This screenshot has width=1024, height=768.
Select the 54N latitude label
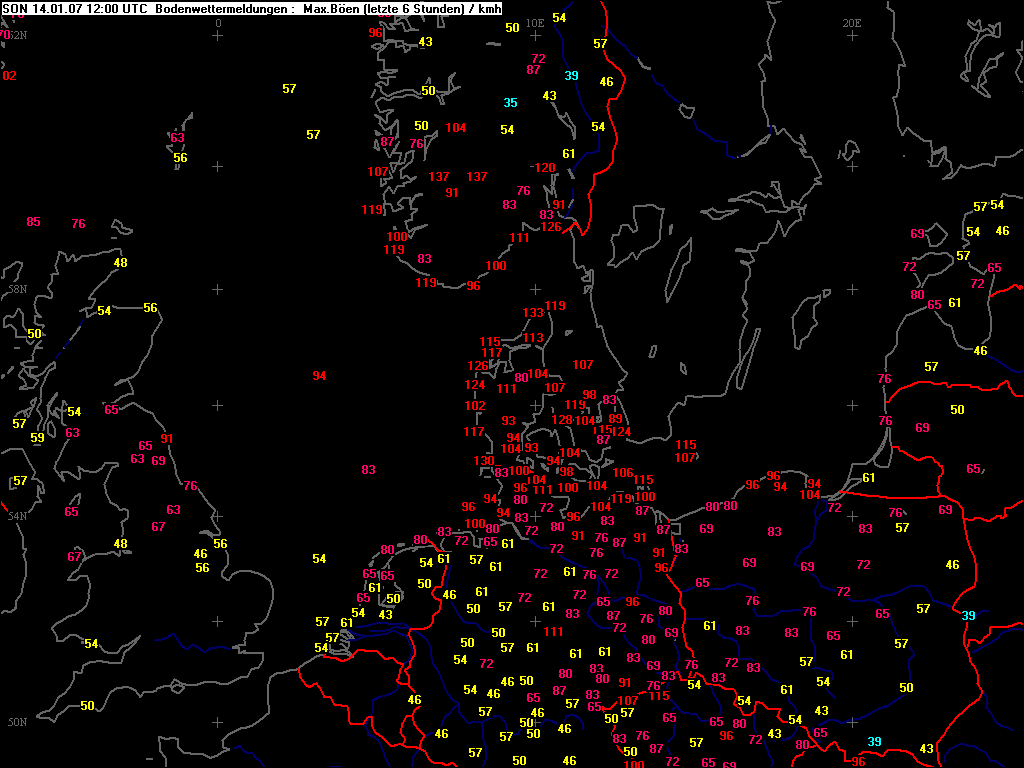tap(17, 516)
